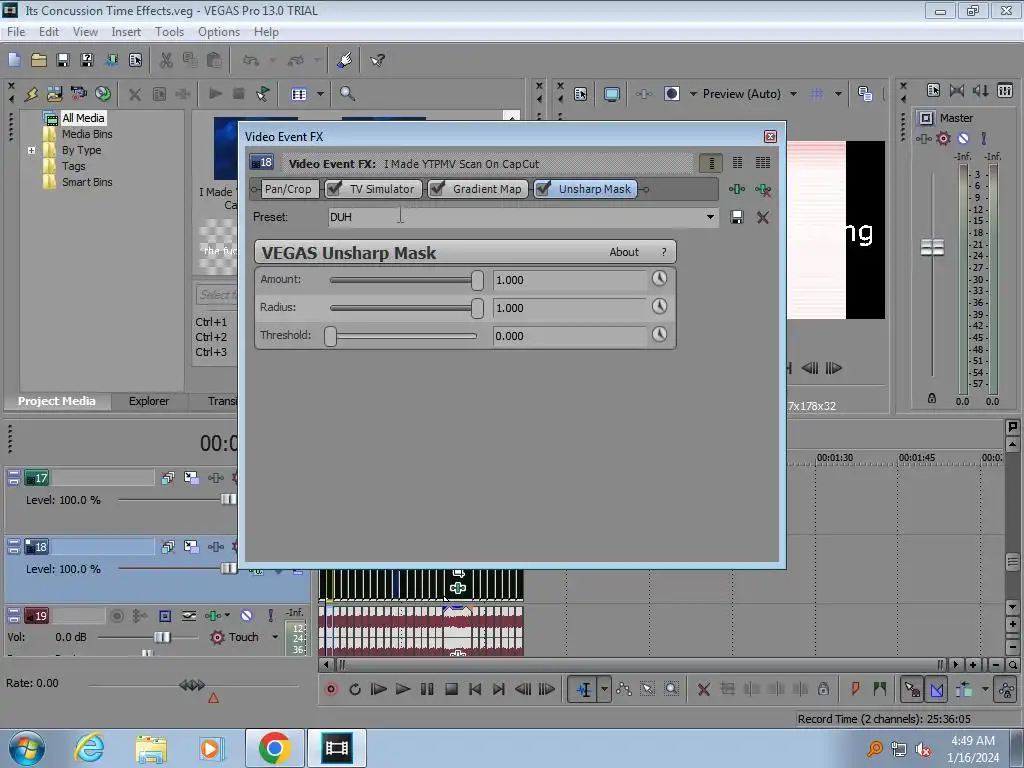Open Master FX gear icon
The image size is (1024, 768).
pyautogui.click(x=943, y=138)
